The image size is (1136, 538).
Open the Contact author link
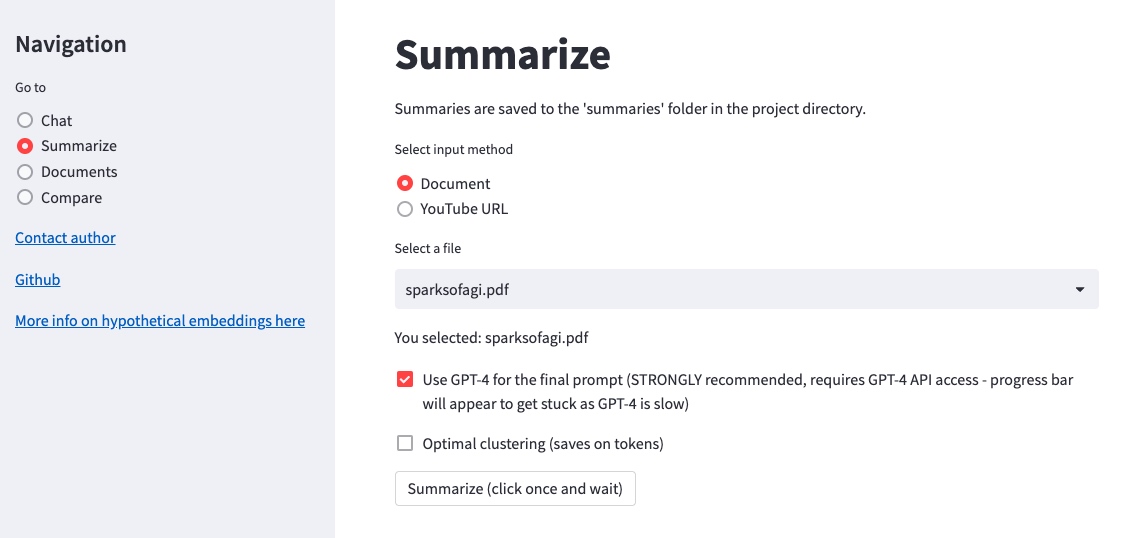(65, 238)
